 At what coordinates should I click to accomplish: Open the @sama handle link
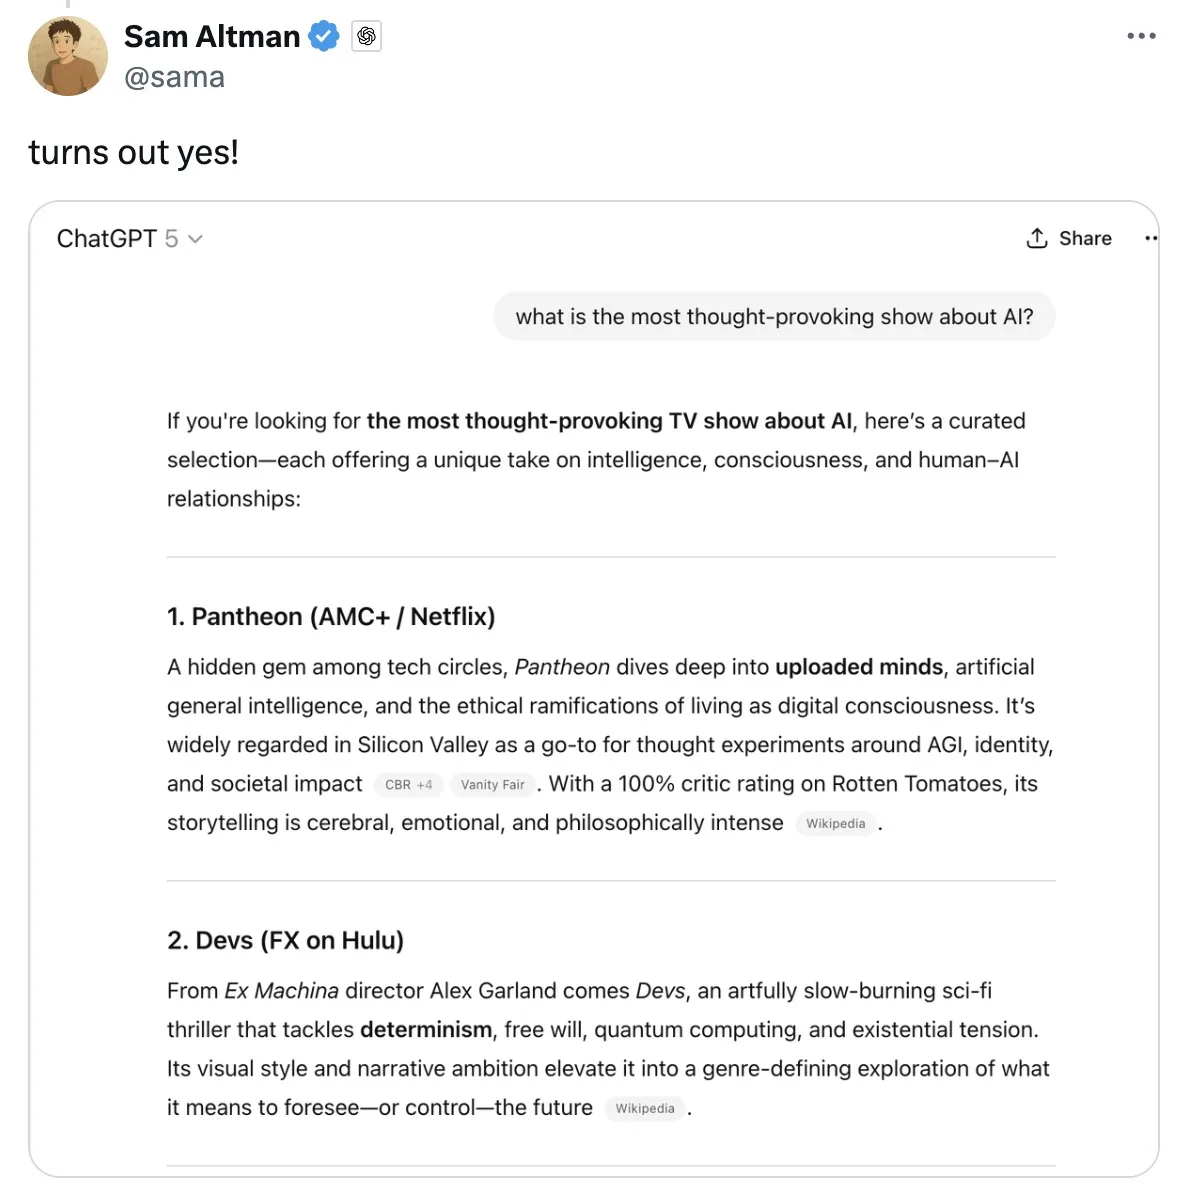click(174, 77)
